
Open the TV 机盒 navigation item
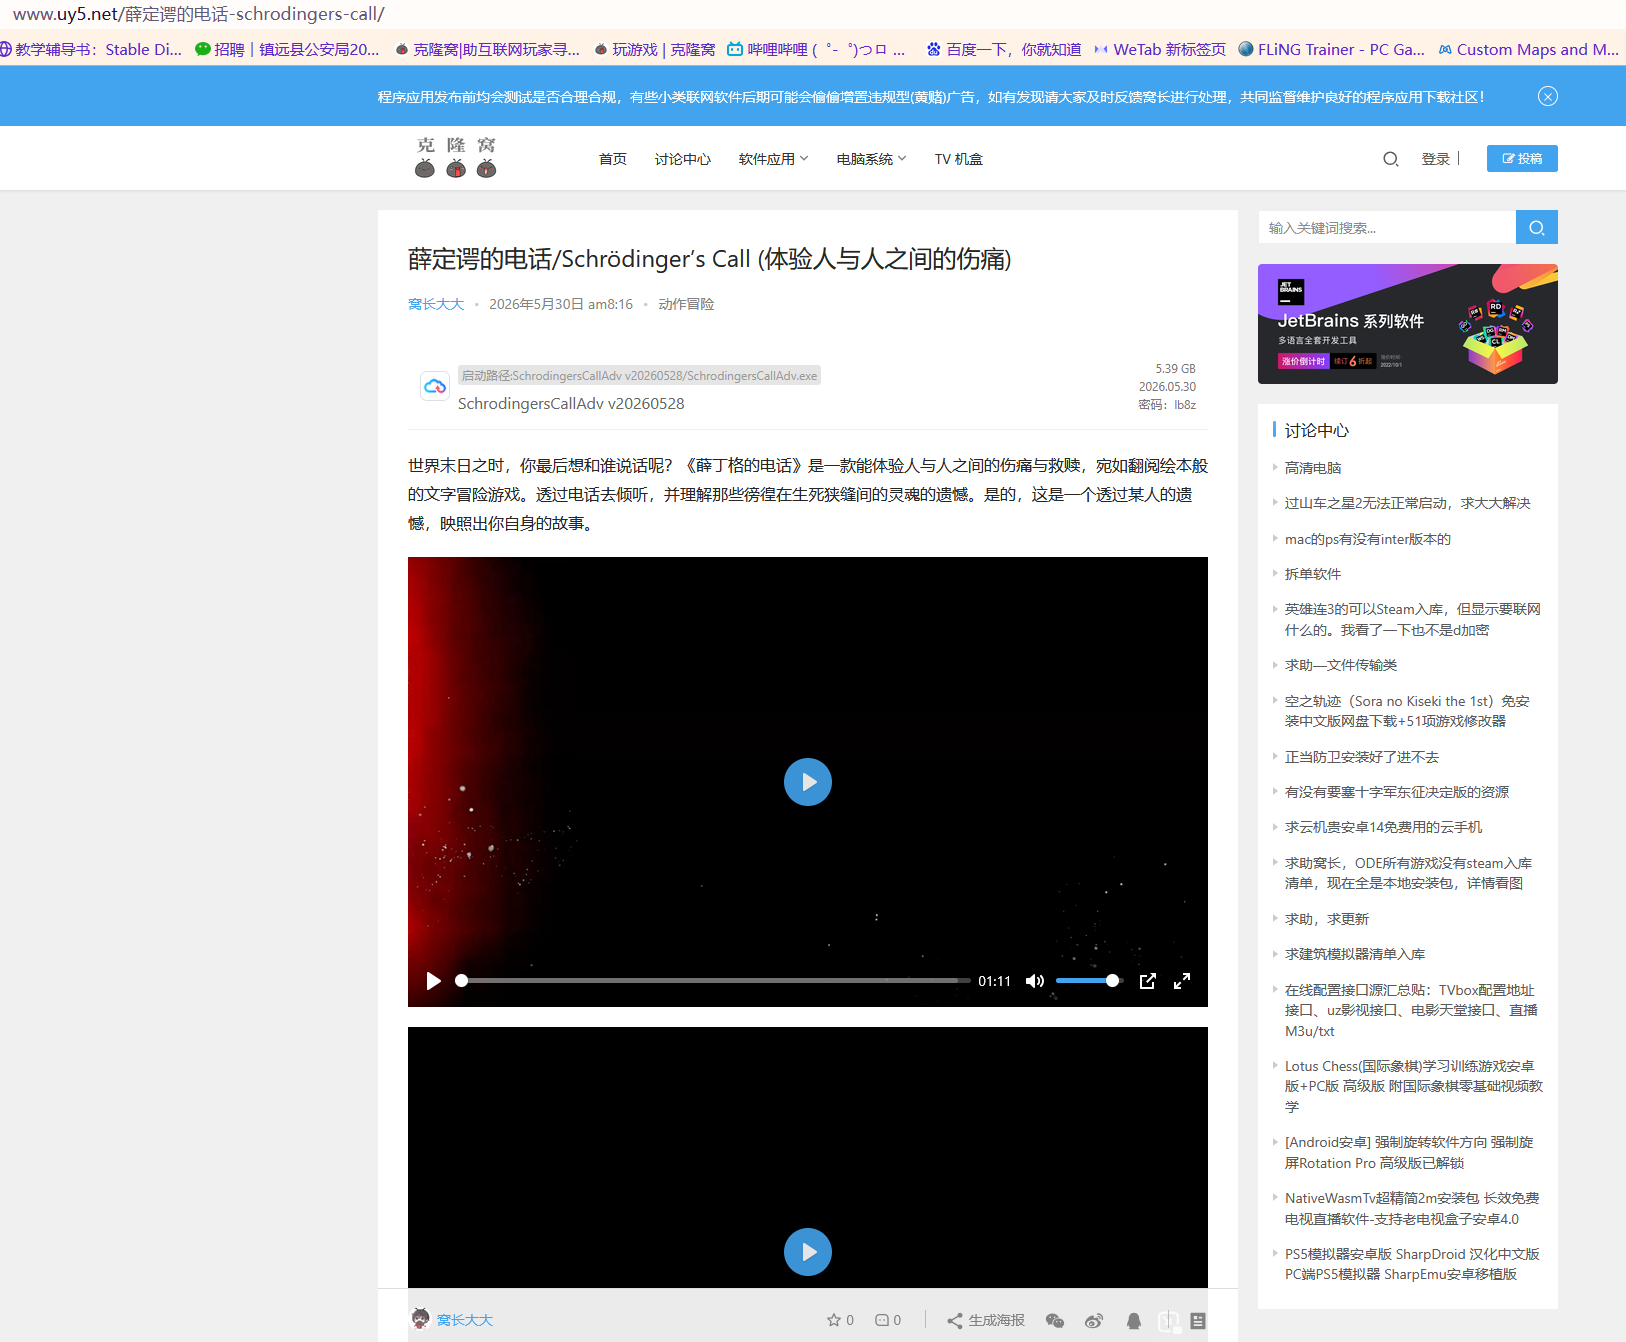point(959,159)
